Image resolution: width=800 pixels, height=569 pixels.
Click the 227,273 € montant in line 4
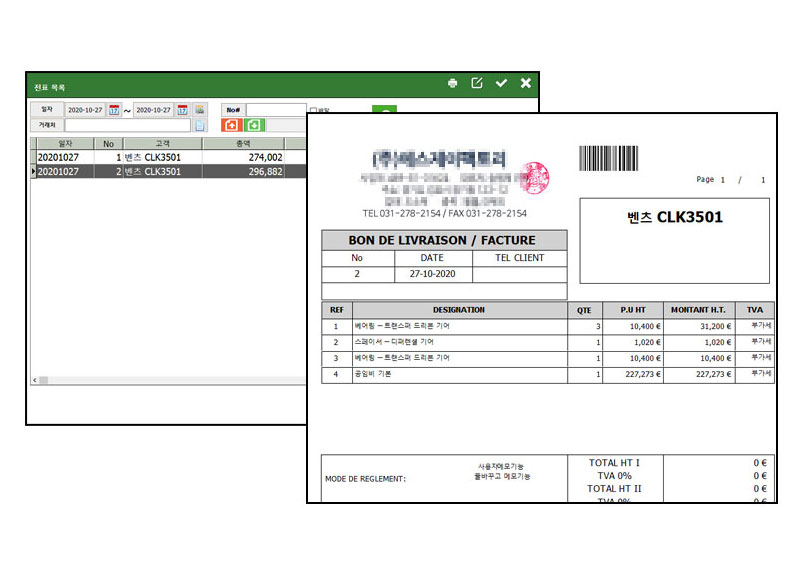click(x=713, y=375)
